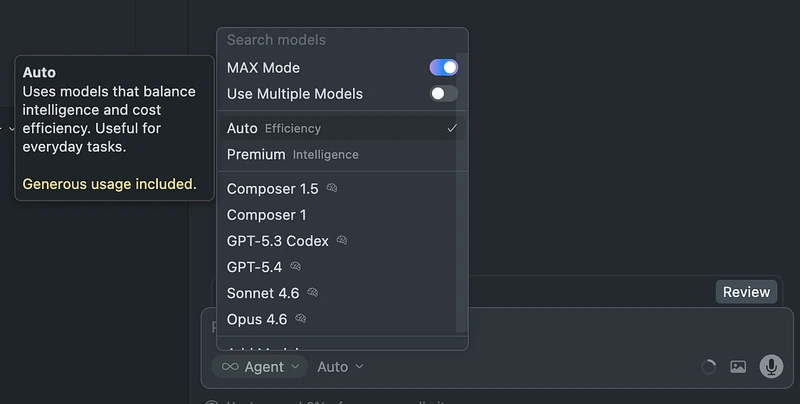Click the Search models field

tap(342, 40)
